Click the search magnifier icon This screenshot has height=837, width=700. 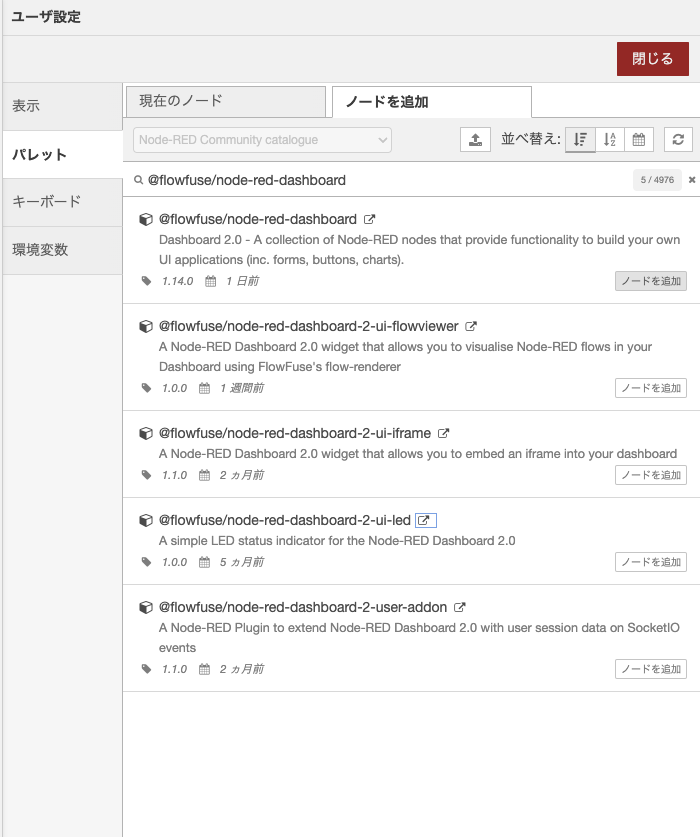[x=138, y=180]
